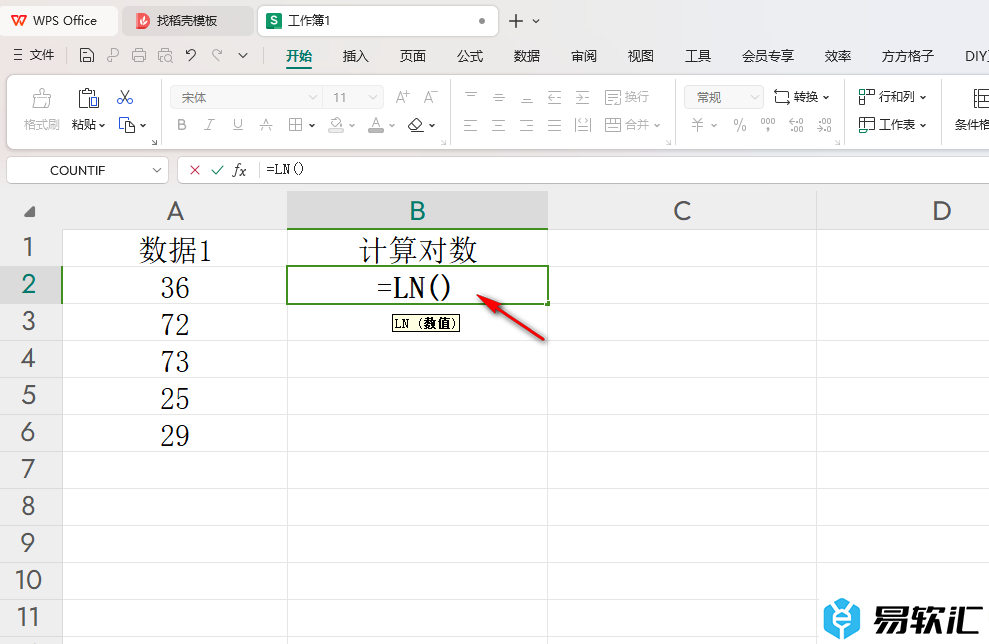989x644 pixels.
Task: Open the Copy dropdown arrow
Action: coord(143,126)
